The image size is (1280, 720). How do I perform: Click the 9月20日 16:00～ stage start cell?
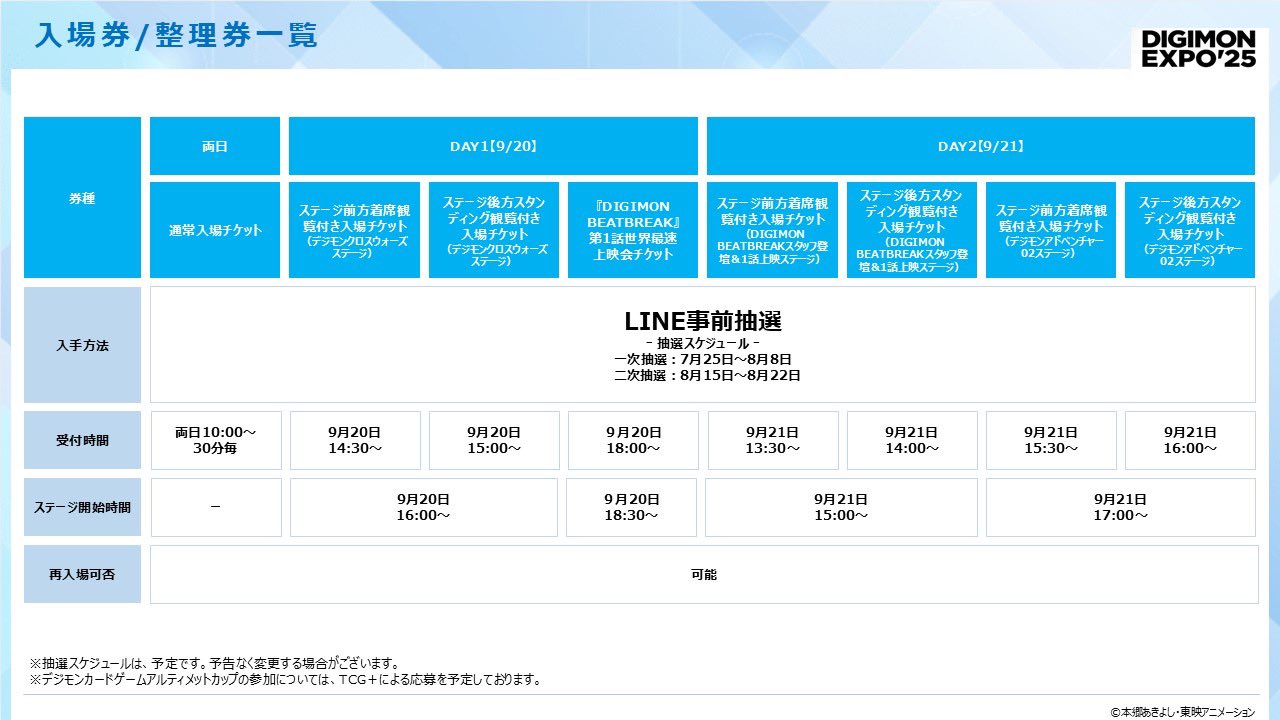424,507
